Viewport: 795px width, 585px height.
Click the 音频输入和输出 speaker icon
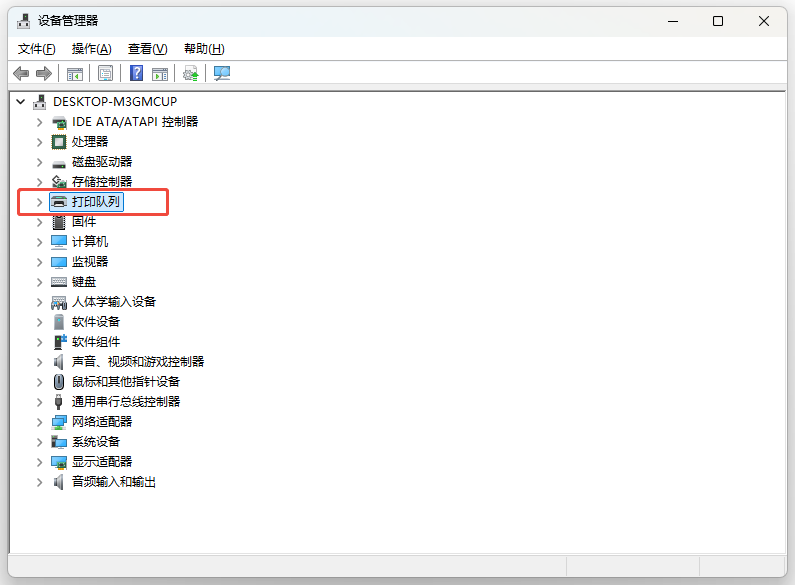pos(59,482)
